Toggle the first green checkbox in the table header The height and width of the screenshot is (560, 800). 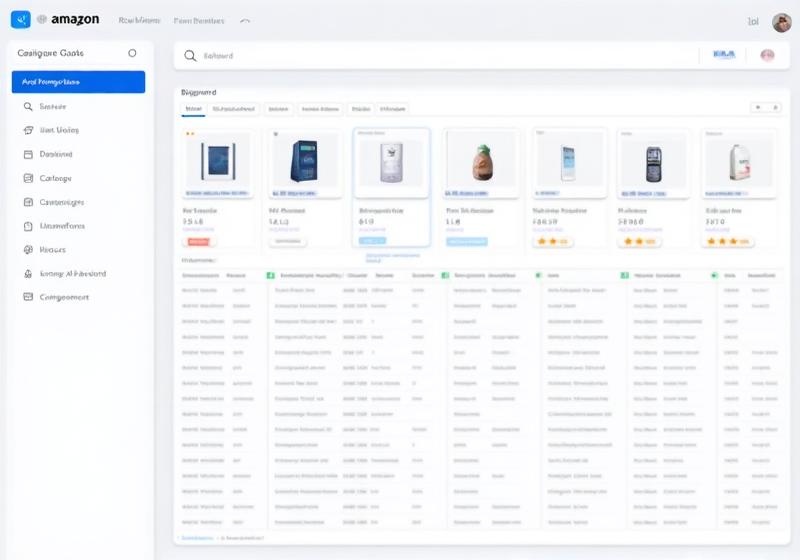click(x=270, y=275)
